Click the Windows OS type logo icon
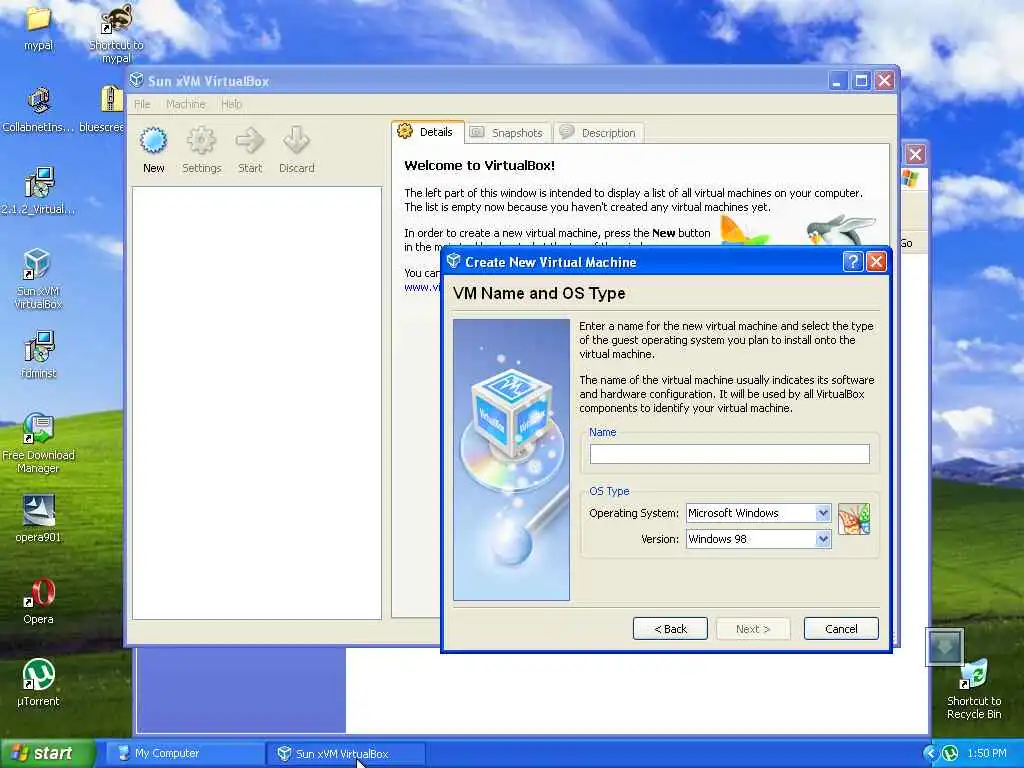The width and height of the screenshot is (1024, 768). click(854, 519)
